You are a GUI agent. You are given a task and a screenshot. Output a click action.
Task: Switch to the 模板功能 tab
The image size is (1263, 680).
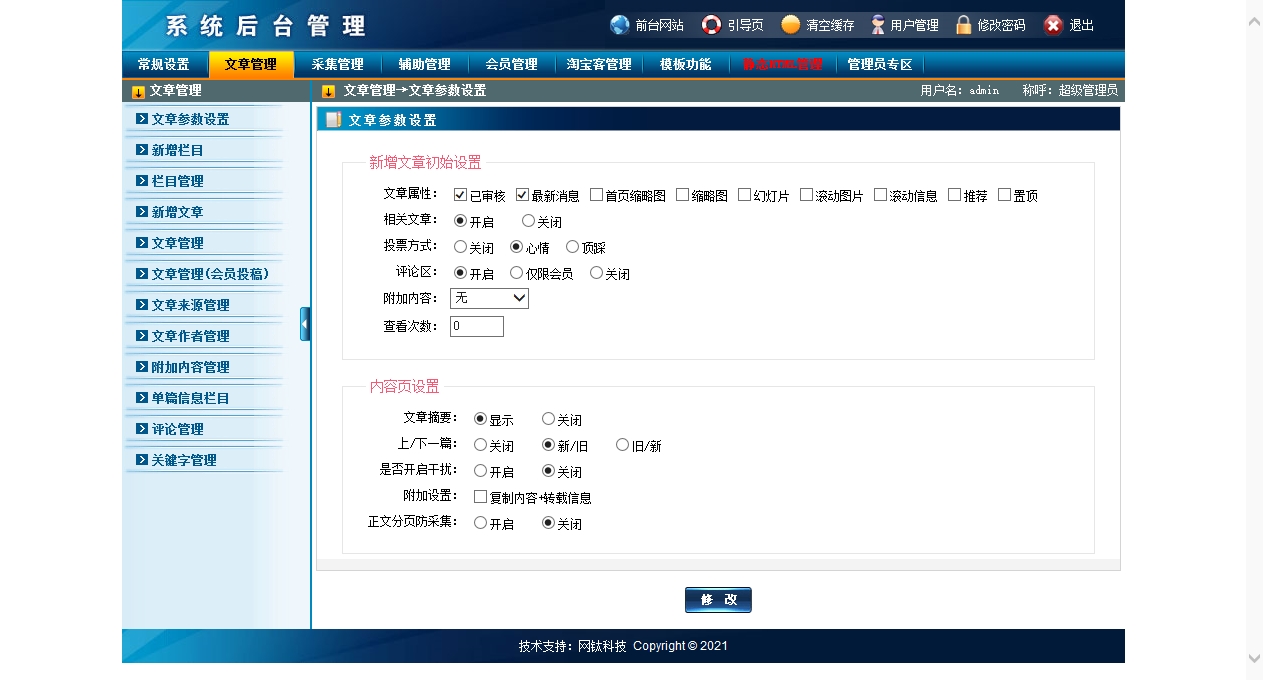click(x=685, y=64)
